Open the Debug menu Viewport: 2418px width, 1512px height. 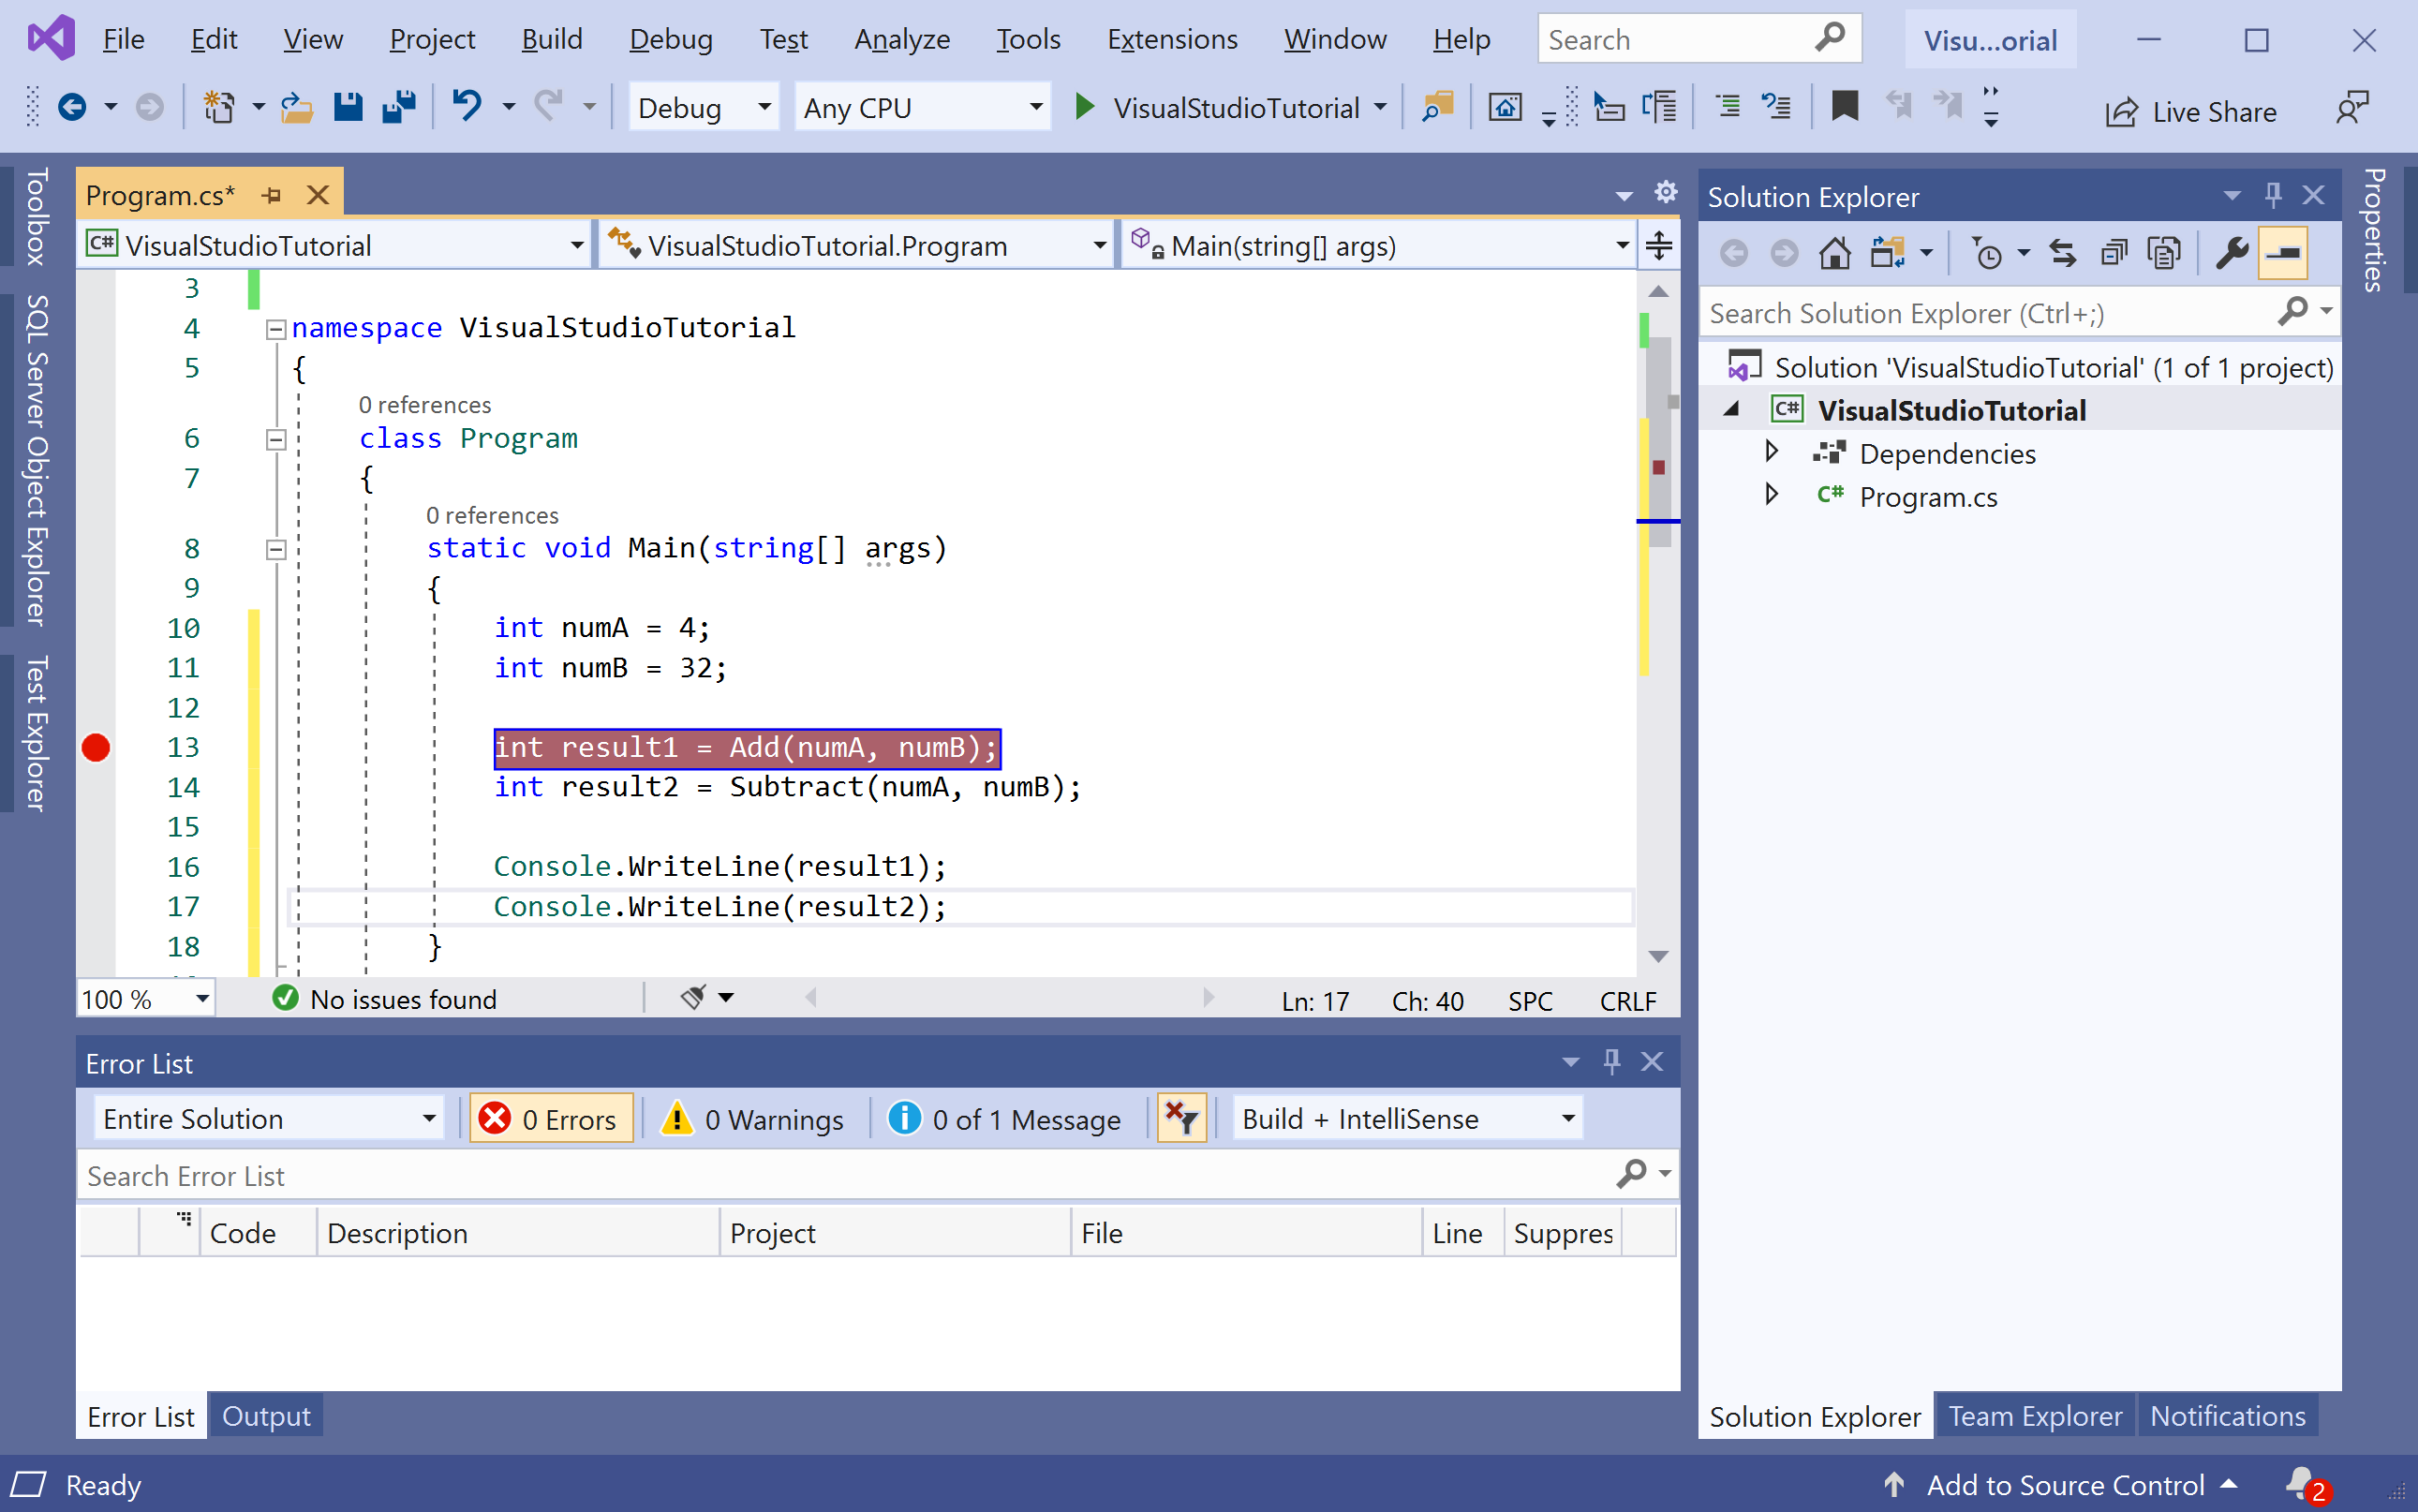pos(670,39)
